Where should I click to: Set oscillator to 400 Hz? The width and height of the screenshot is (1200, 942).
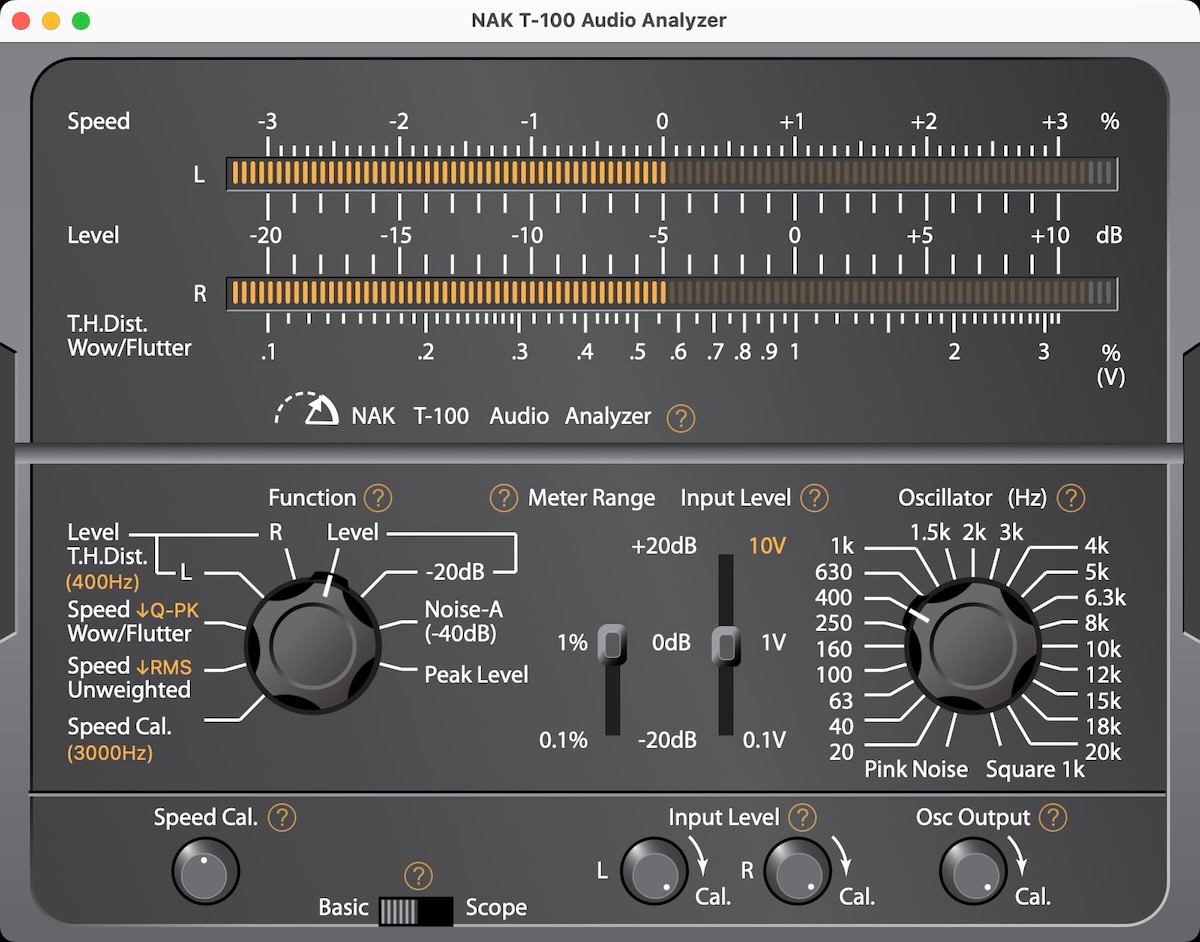(x=834, y=598)
